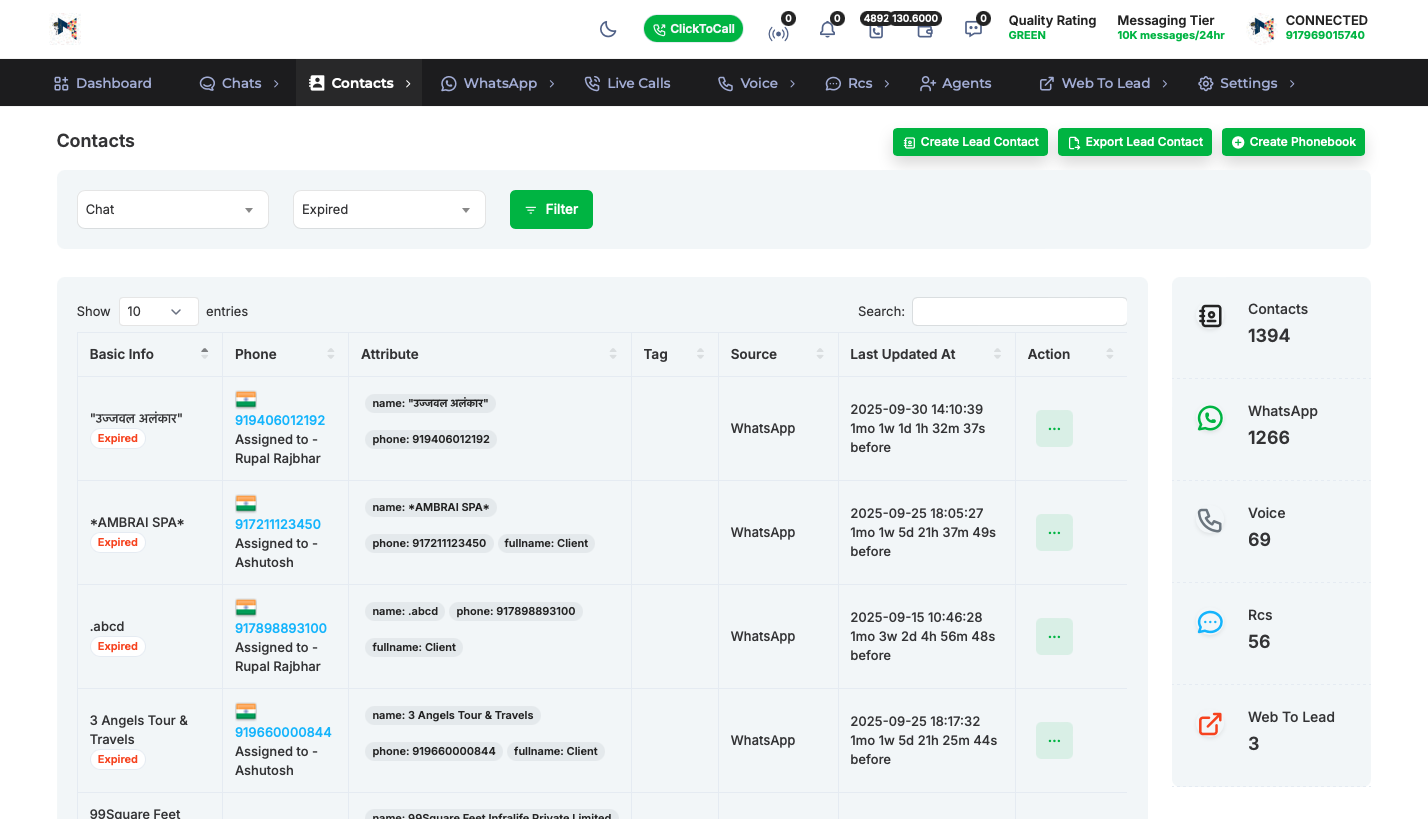Click inside the Search input field
Screen dimensions: 1428x819
pyautogui.click(x=1019, y=311)
